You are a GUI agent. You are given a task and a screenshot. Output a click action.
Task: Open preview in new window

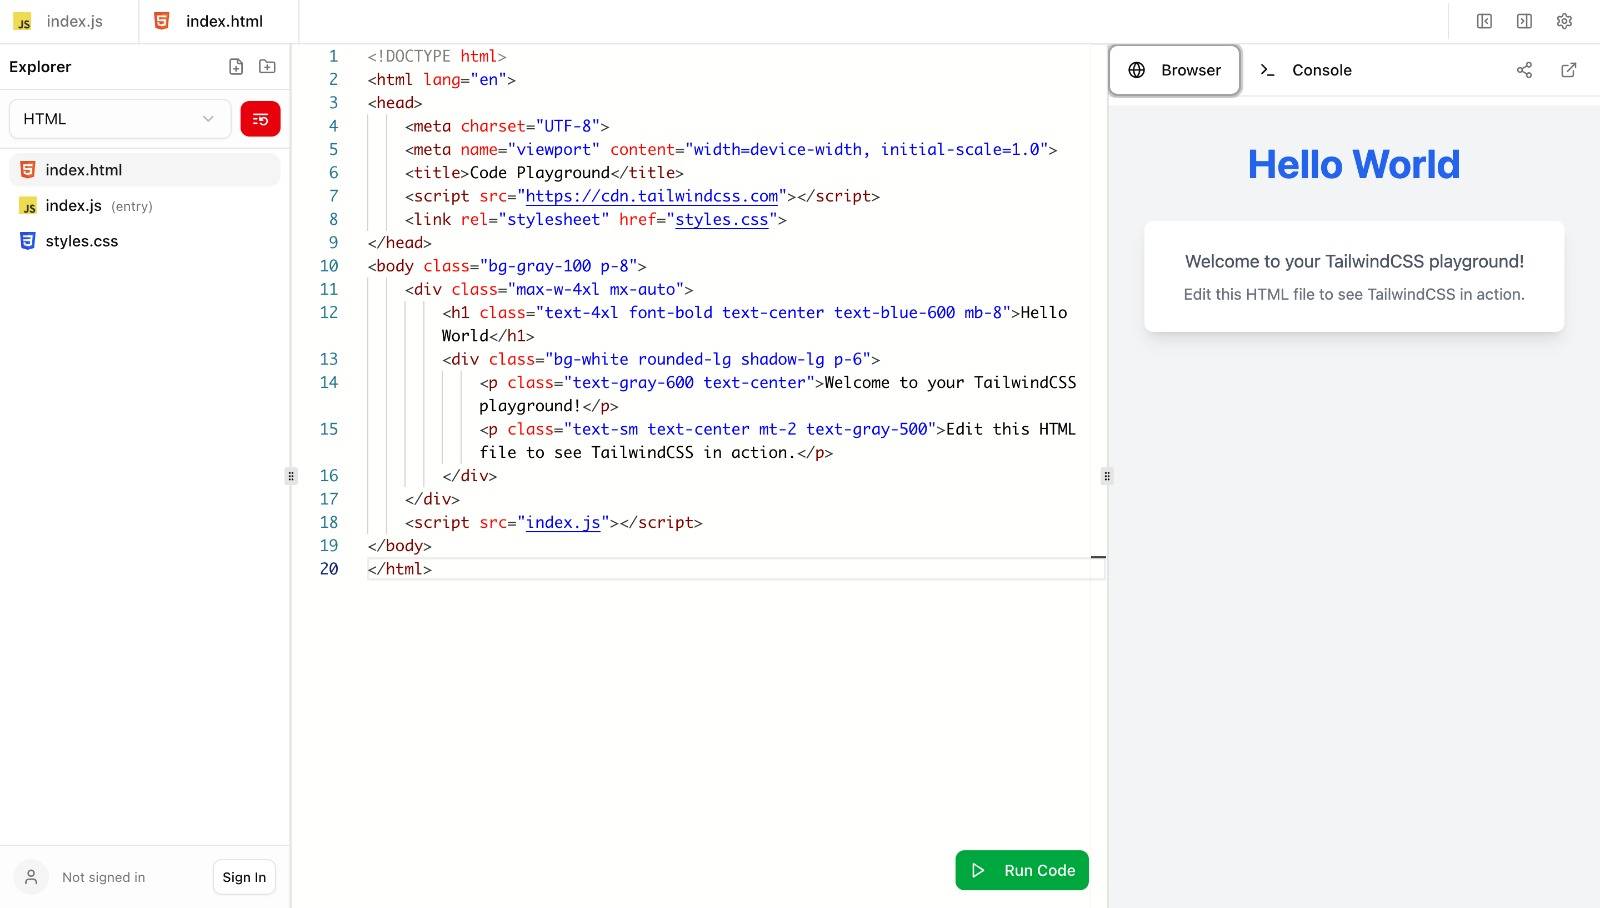click(x=1568, y=69)
